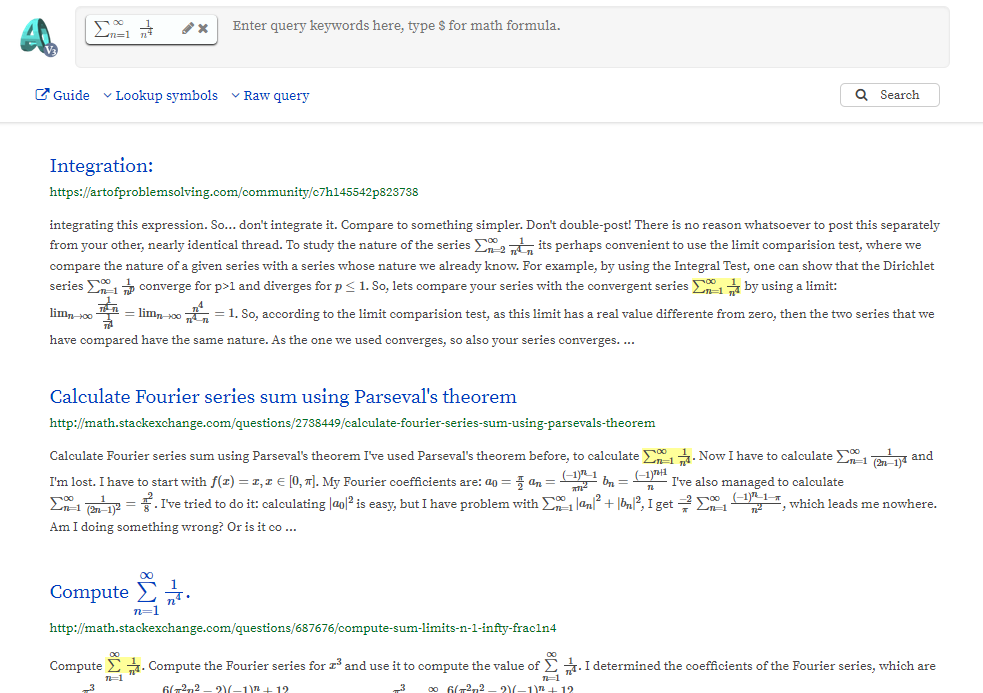983x693 pixels.
Task: Open 'Calculate Fourier series sum using Parseval's theorem'
Action: click(283, 397)
